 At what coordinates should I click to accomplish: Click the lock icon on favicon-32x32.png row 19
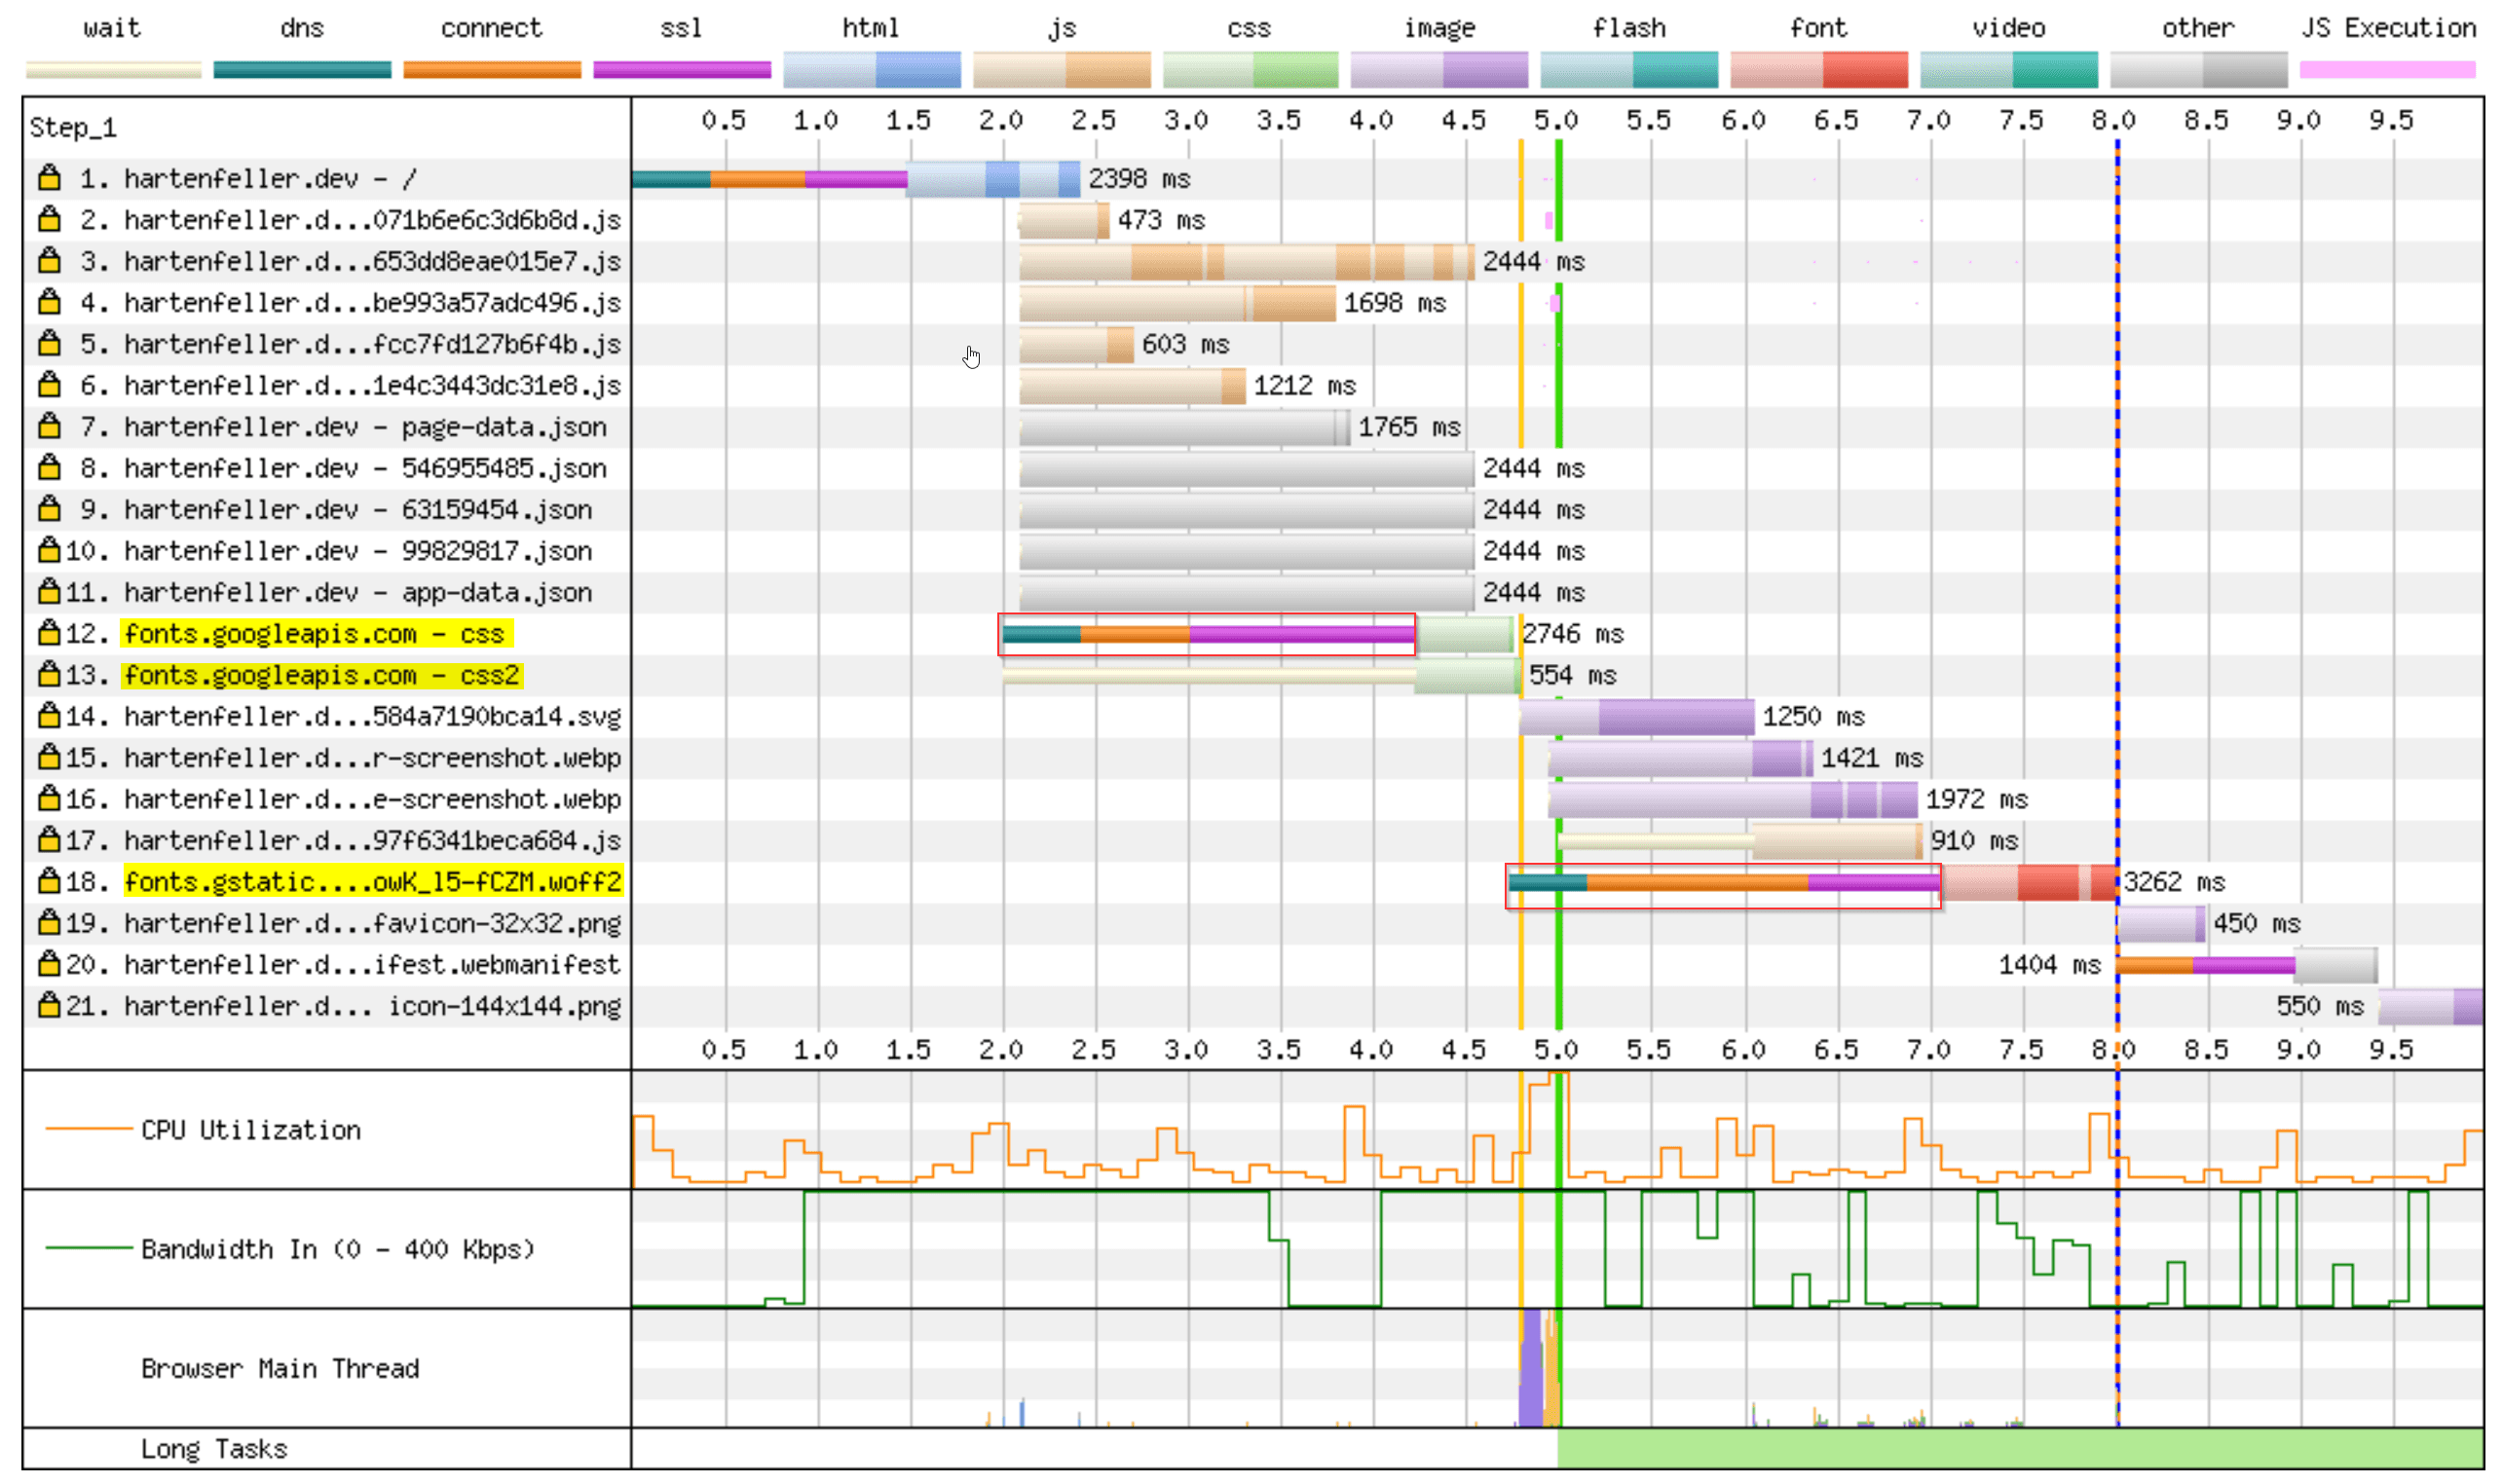(x=49, y=922)
